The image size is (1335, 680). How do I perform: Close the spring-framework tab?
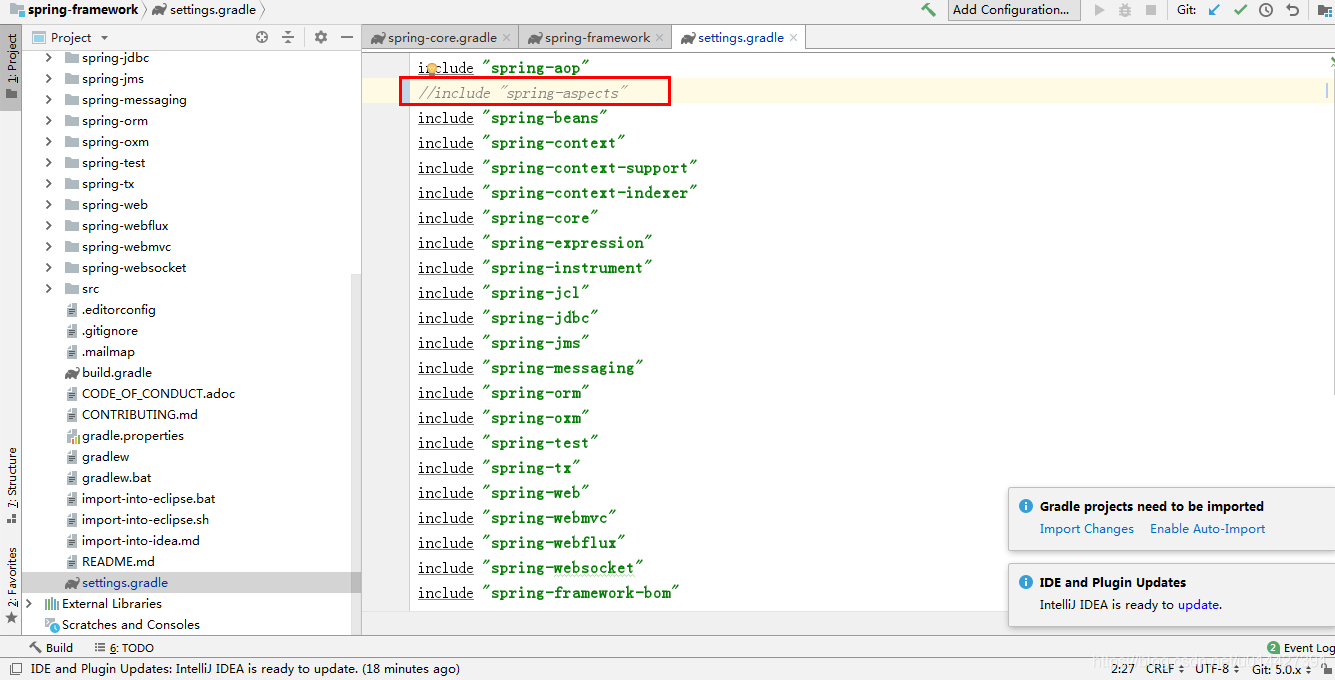coord(660,37)
